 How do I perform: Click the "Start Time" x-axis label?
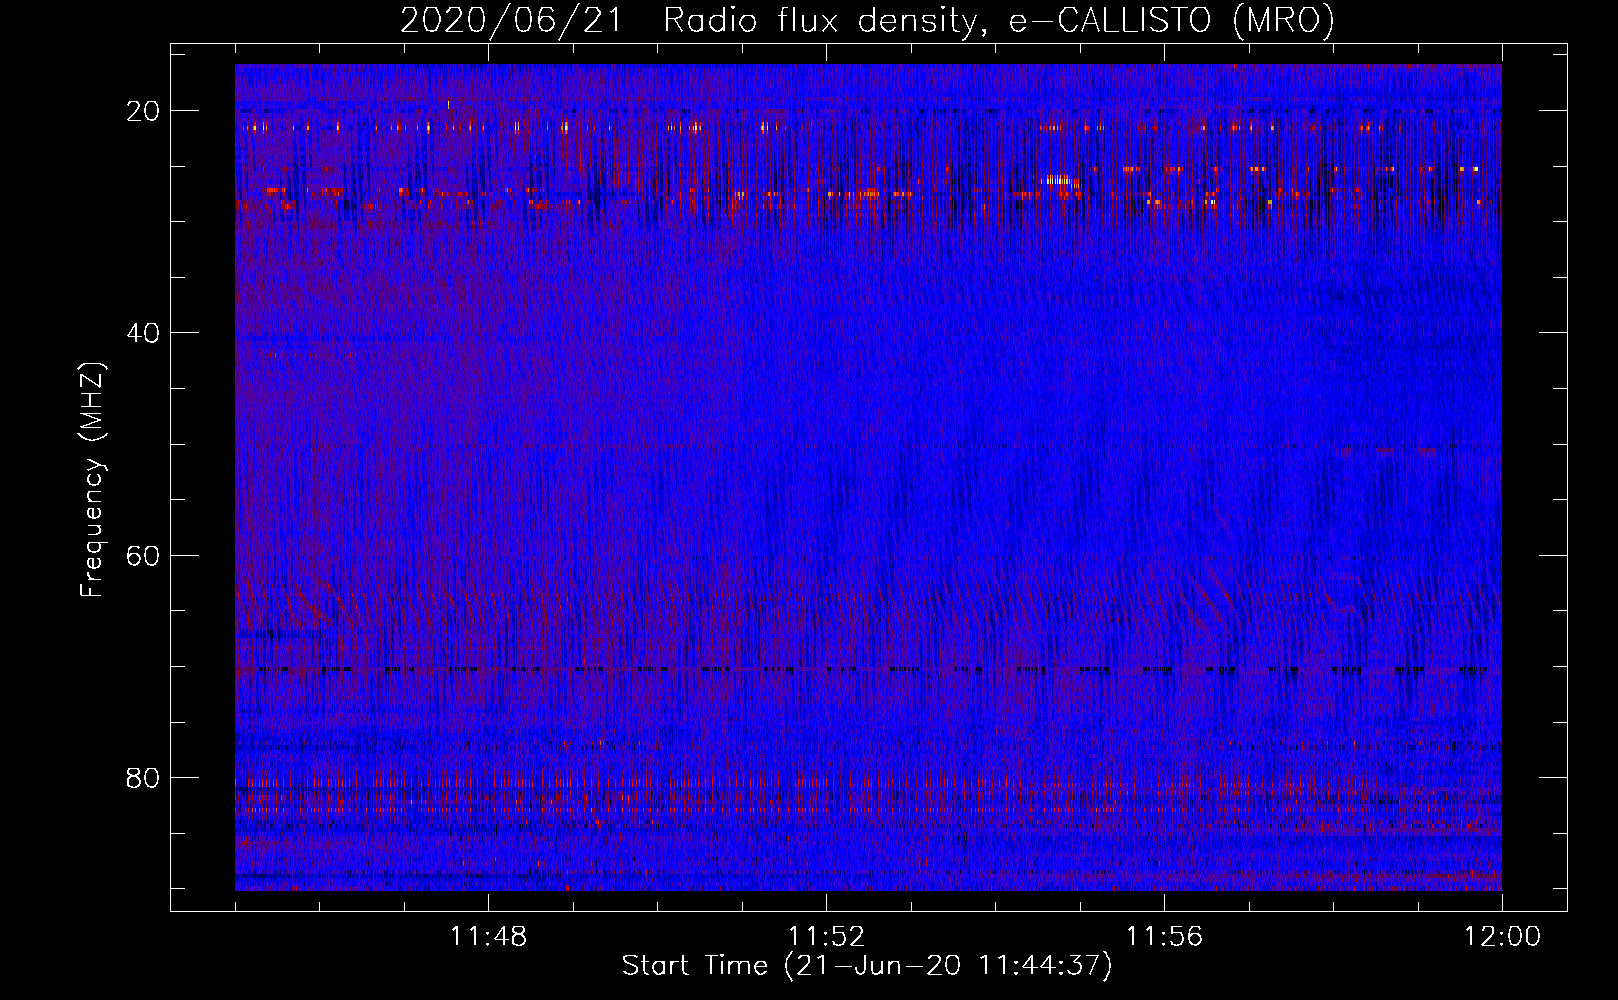[694, 966]
